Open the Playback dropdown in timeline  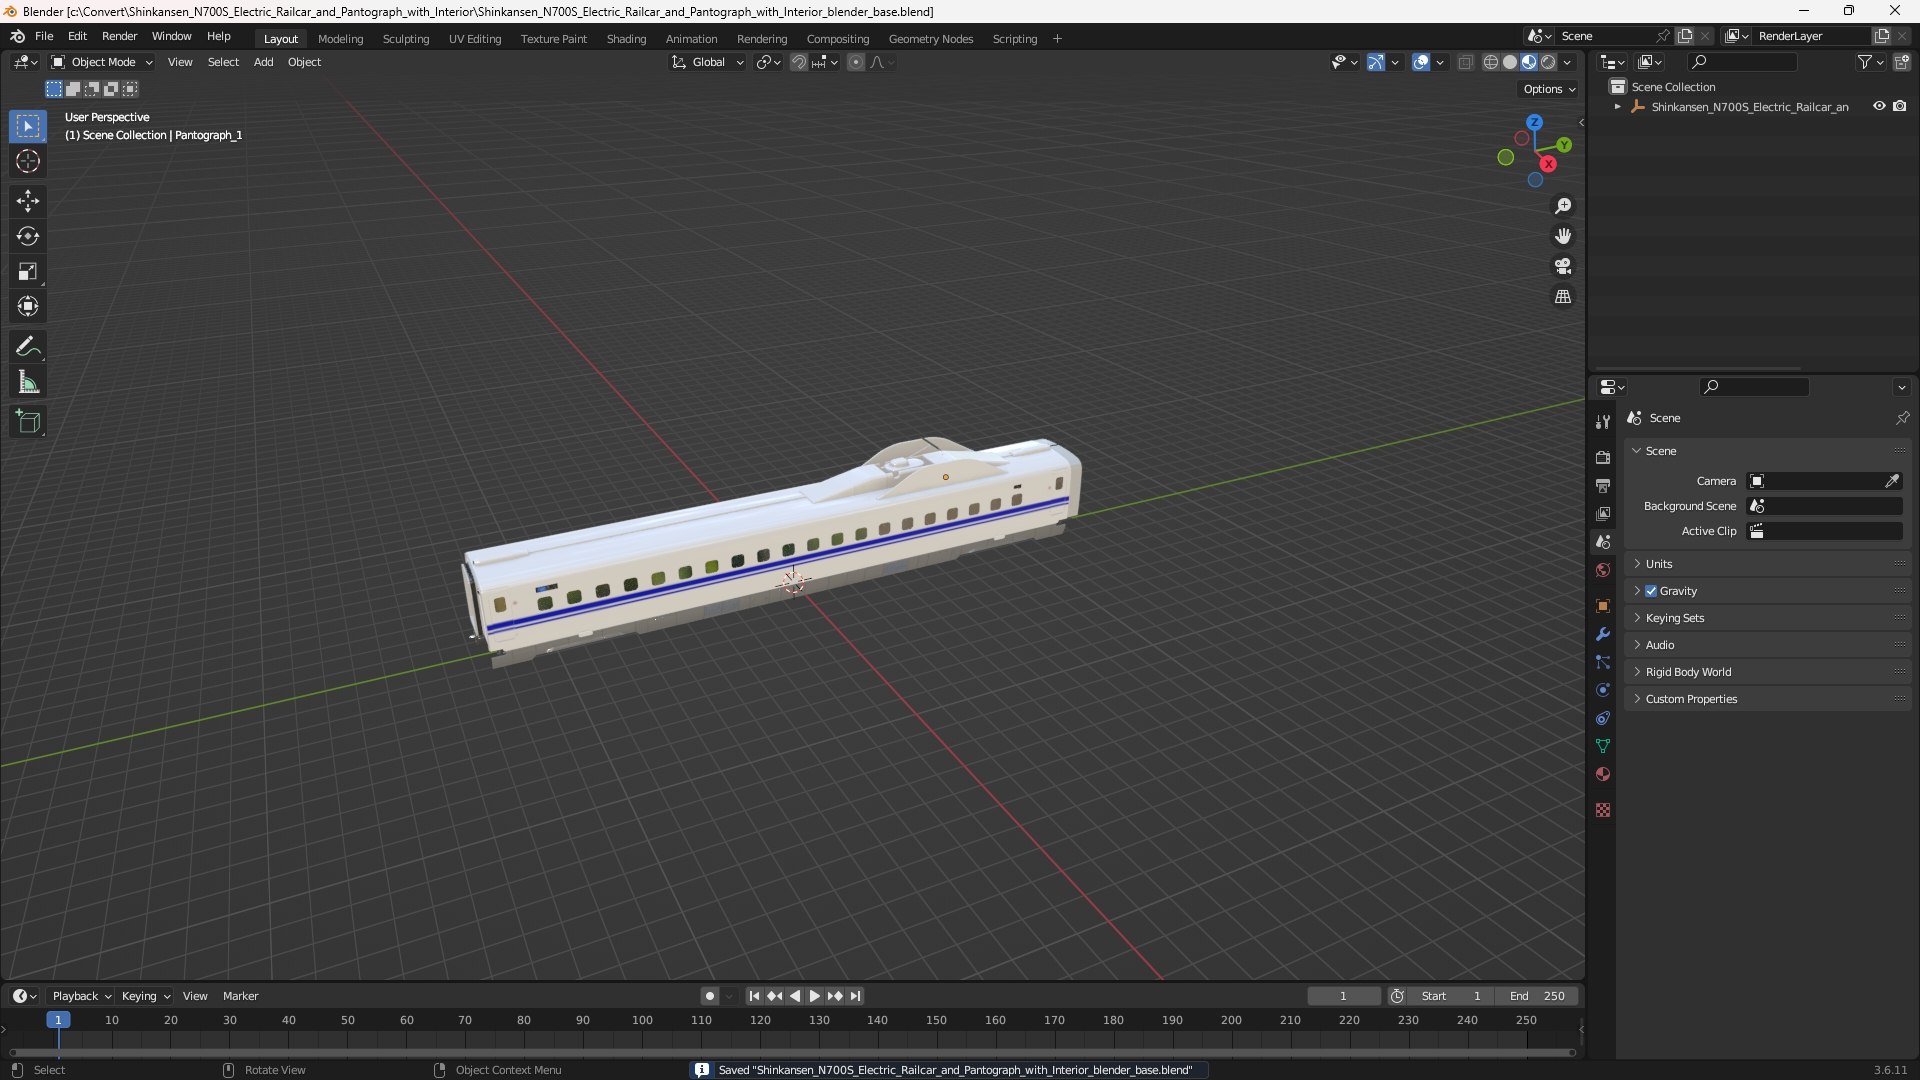pos(81,996)
